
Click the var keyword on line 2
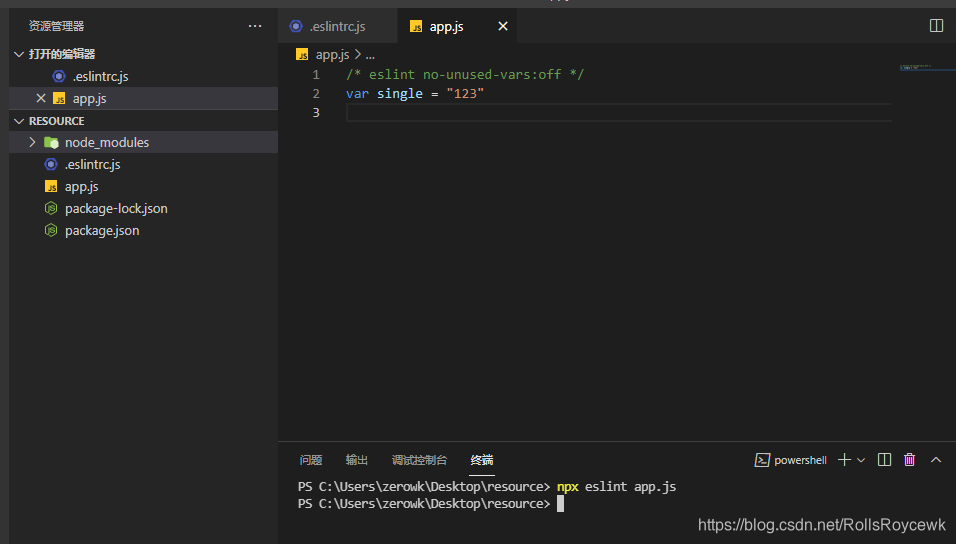(357, 93)
